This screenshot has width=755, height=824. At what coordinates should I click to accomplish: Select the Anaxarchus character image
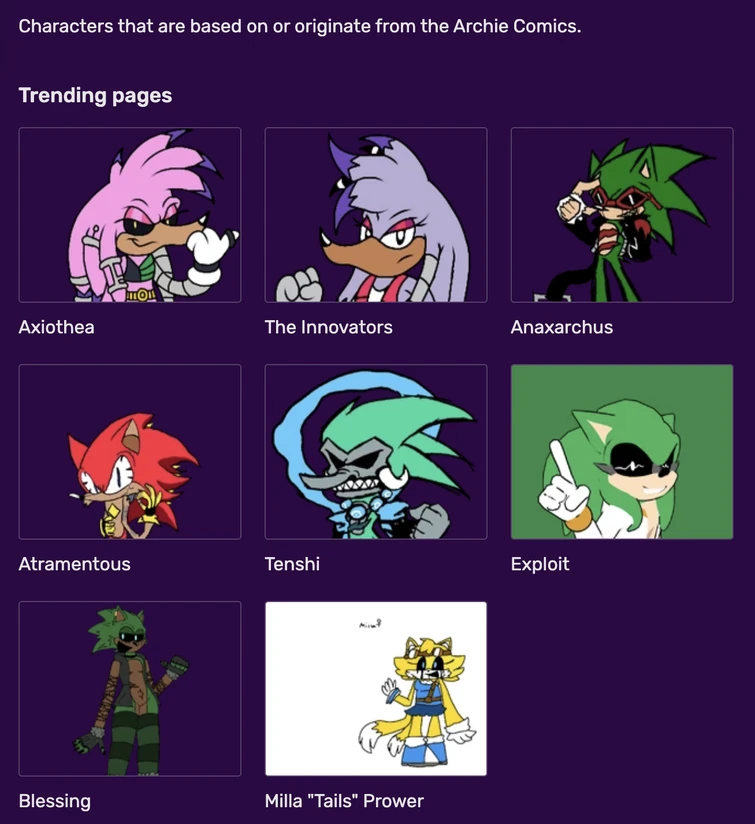[x=622, y=215]
